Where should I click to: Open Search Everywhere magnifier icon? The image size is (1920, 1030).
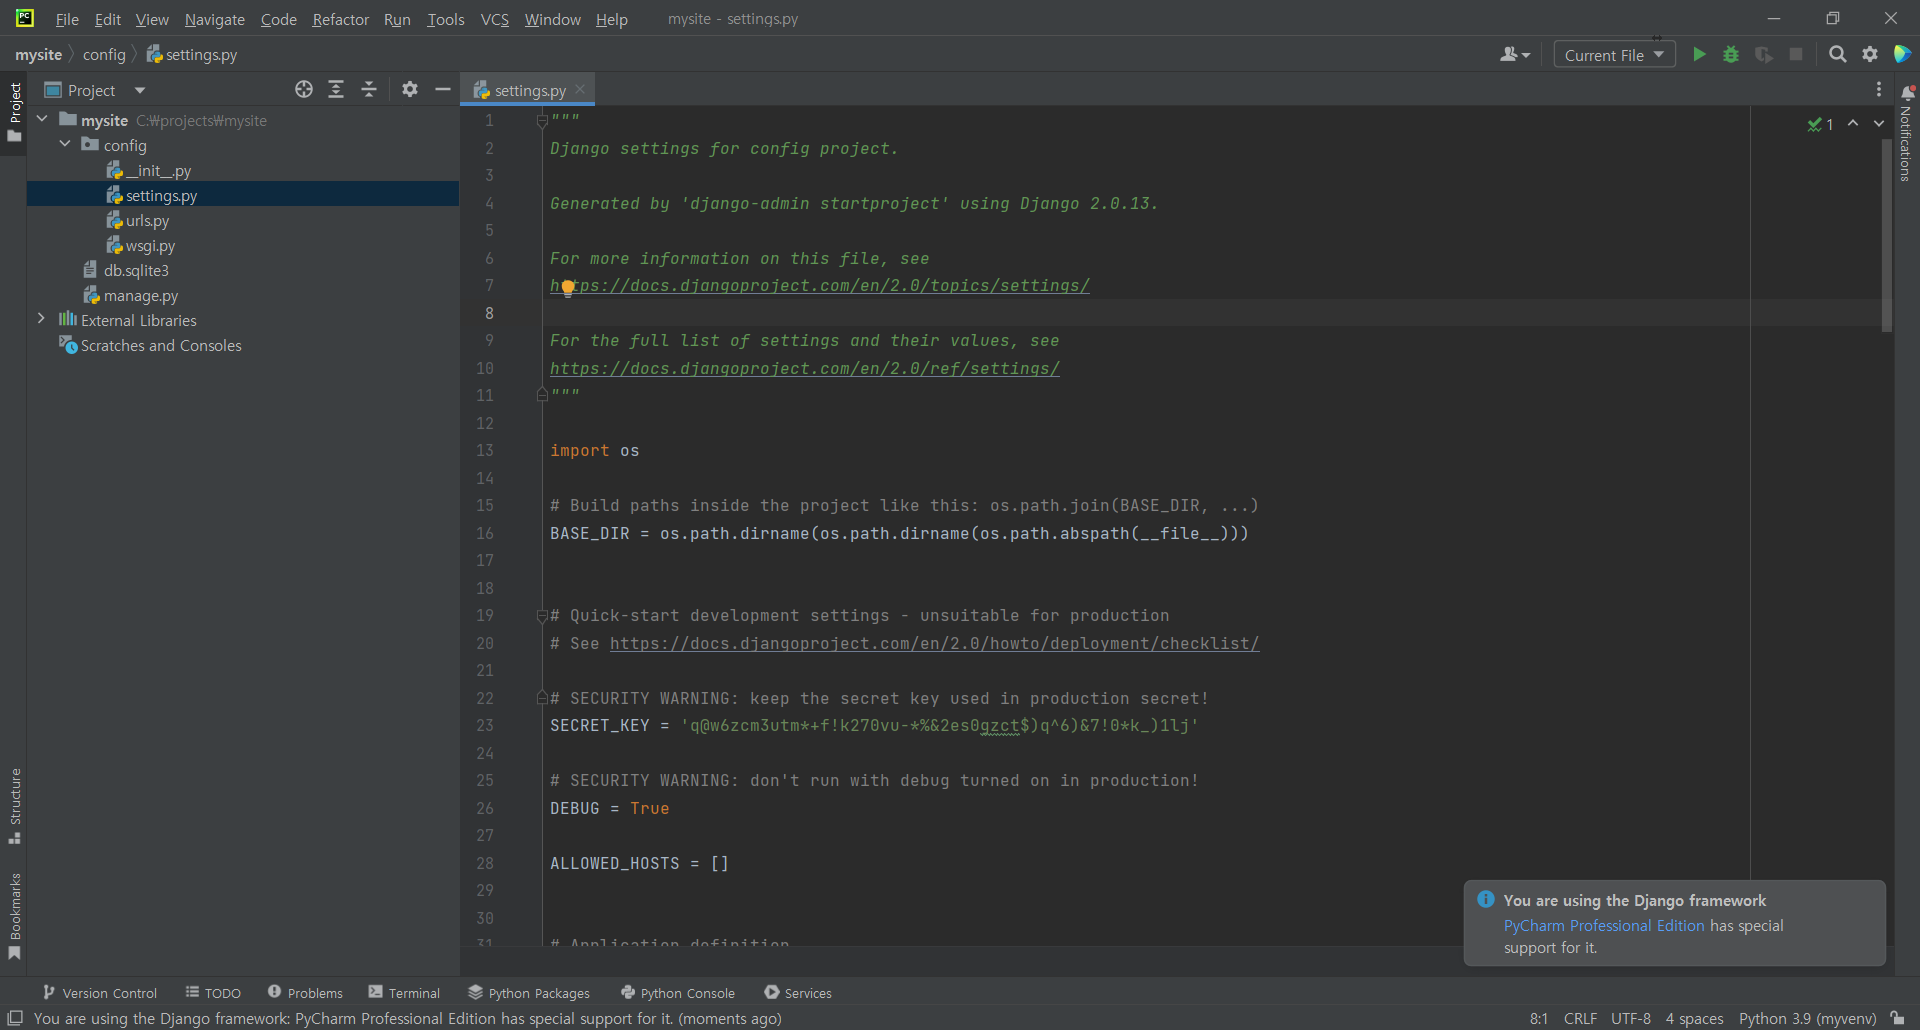pos(1837,54)
